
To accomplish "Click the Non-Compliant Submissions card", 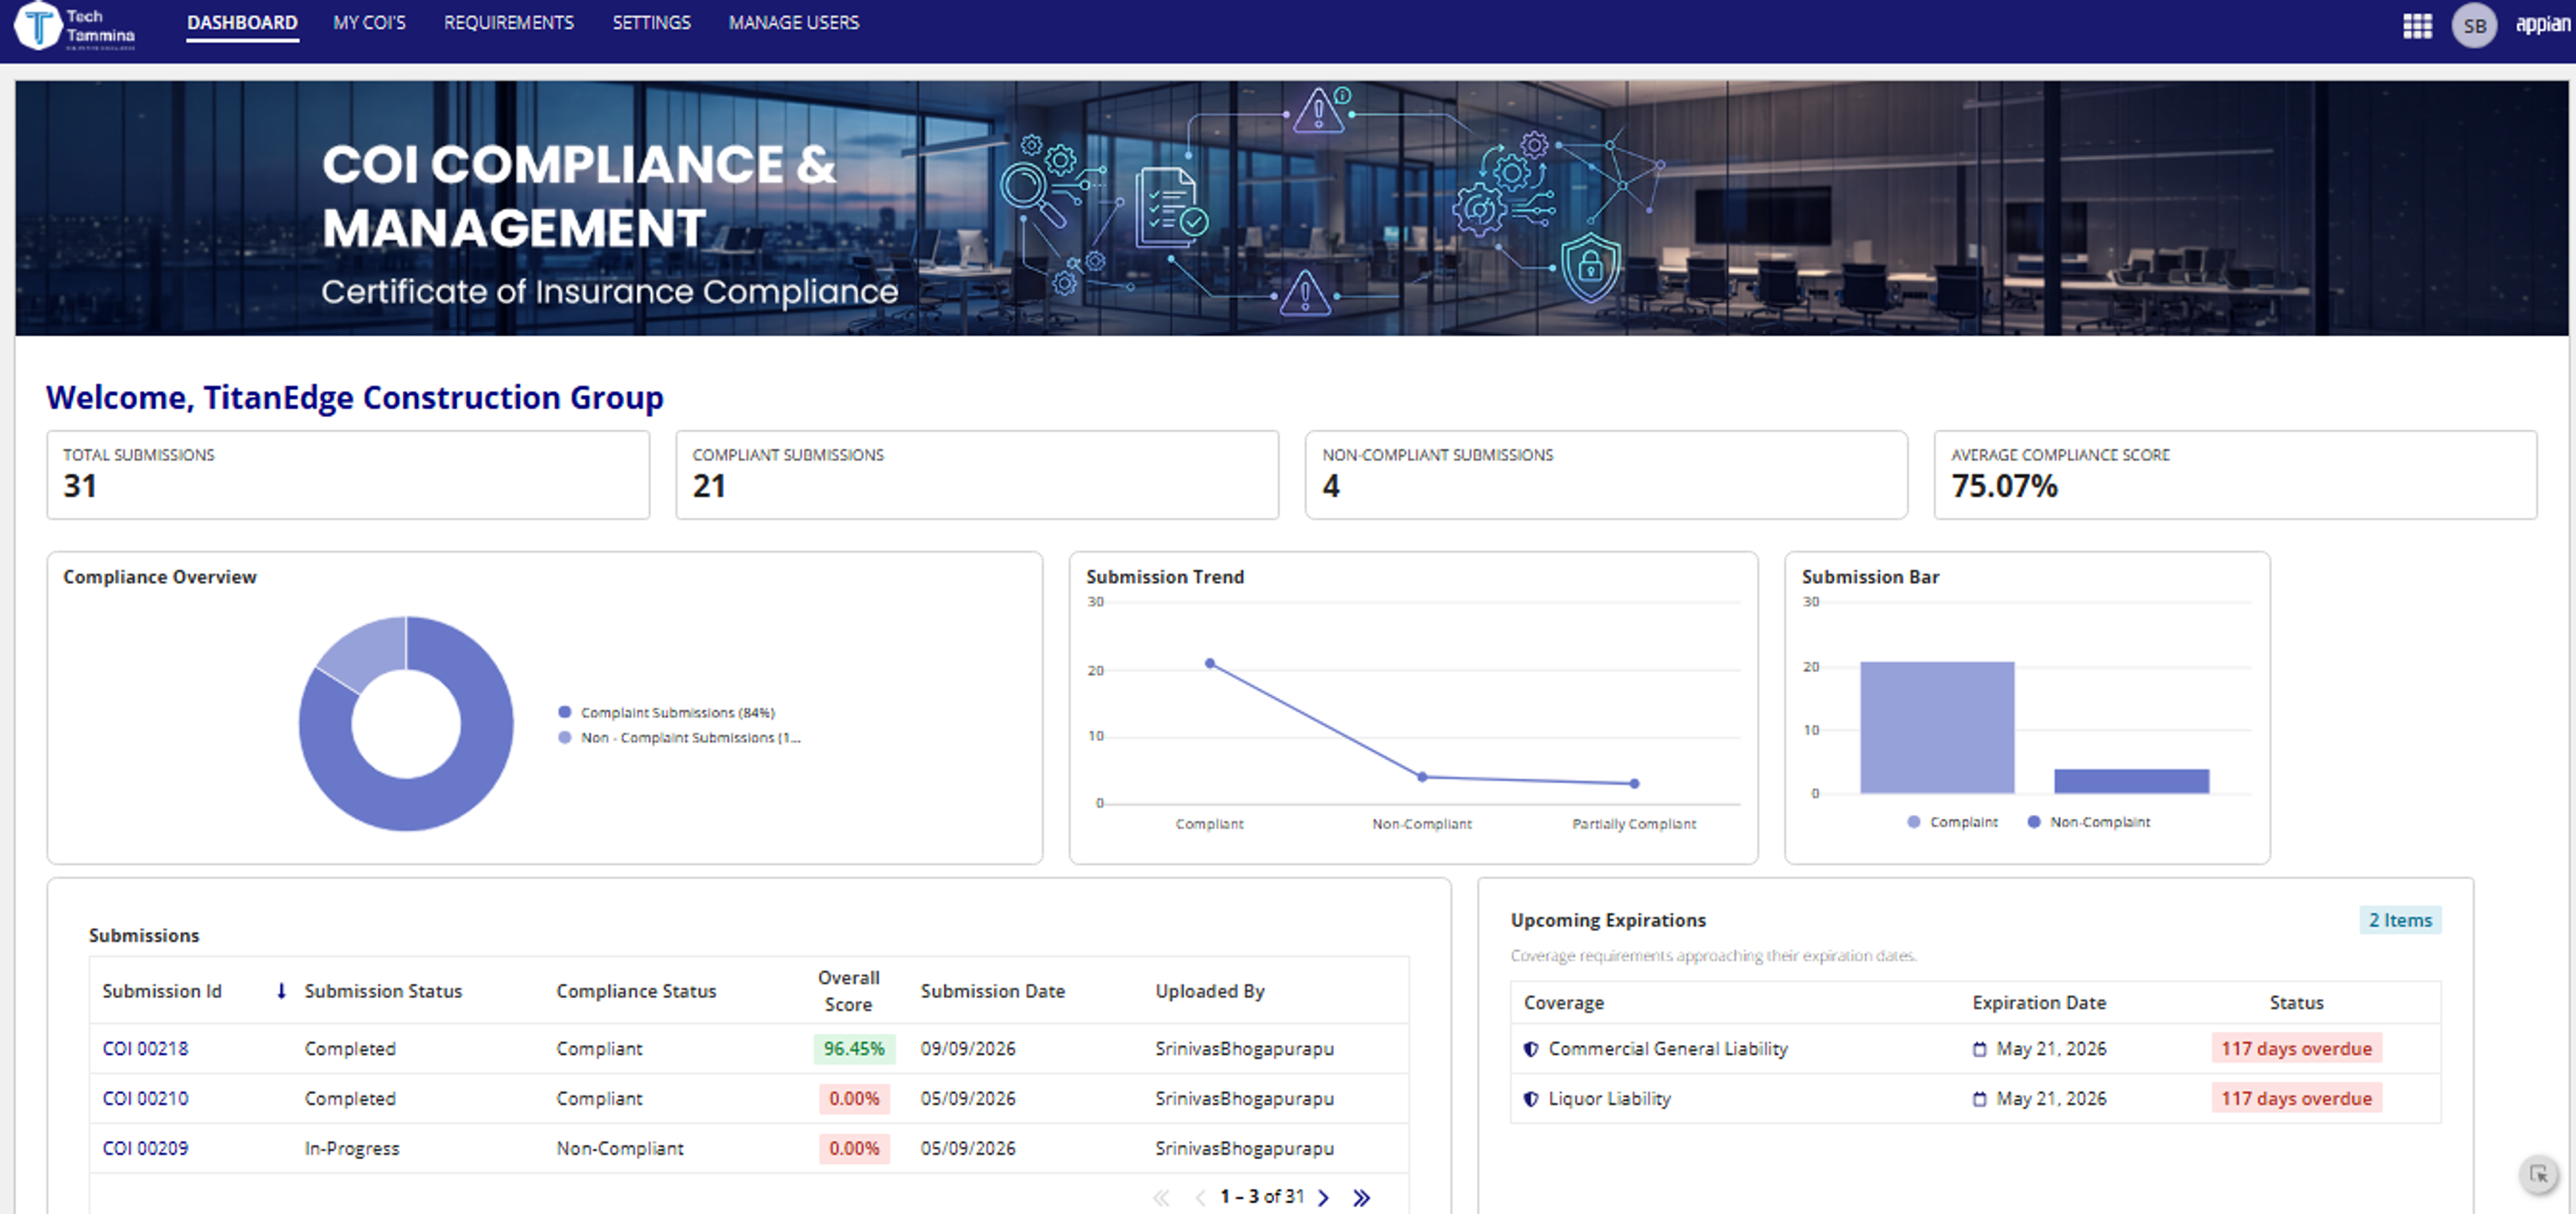I will point(1606,475).
